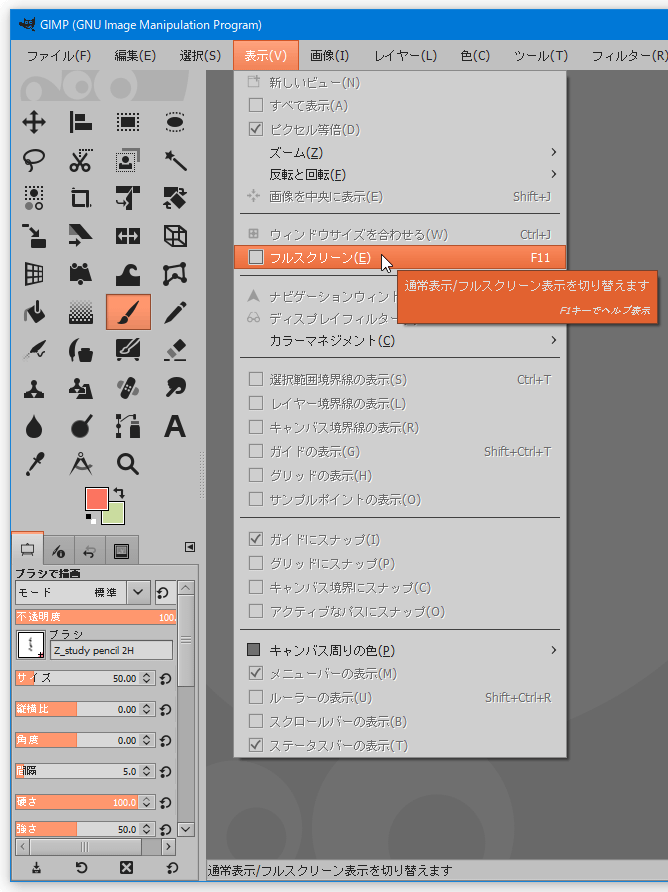Image resolution: width=668 pixels, height=892 pixels.
Task: Select the Text tool
Action: click(x=175, y=426)
